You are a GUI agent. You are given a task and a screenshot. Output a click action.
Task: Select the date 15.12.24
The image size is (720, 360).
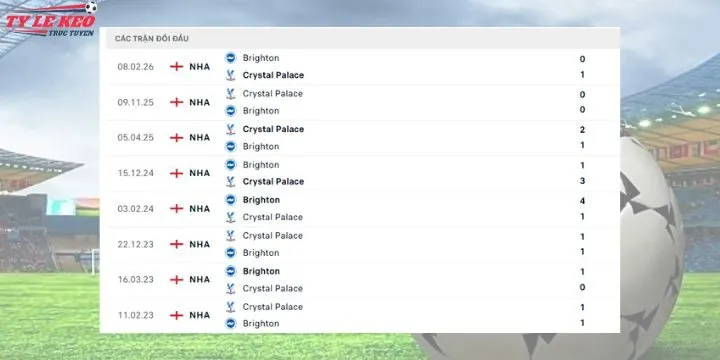[x=135, y=173]
